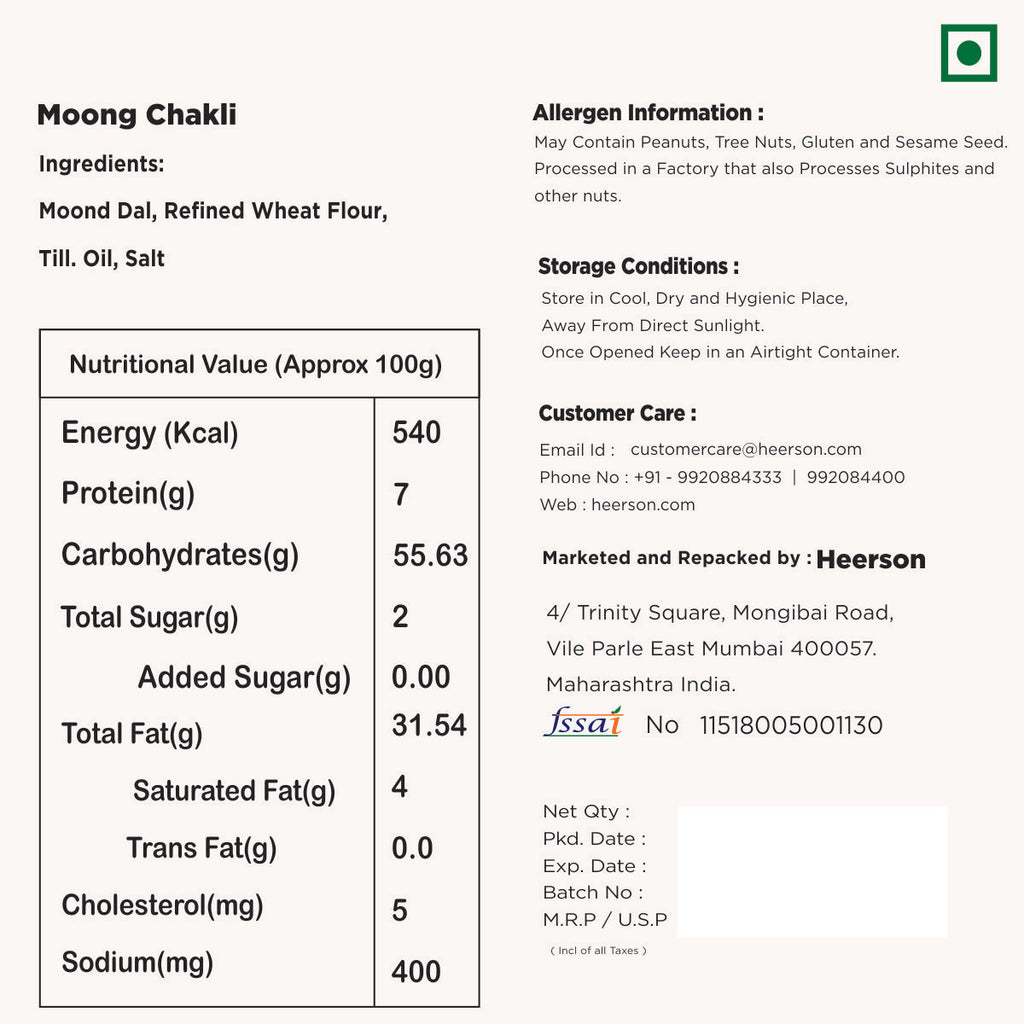Screen dimensions: 1024x1024
Task: Click the fssai logo
Action: click(583, 722)
